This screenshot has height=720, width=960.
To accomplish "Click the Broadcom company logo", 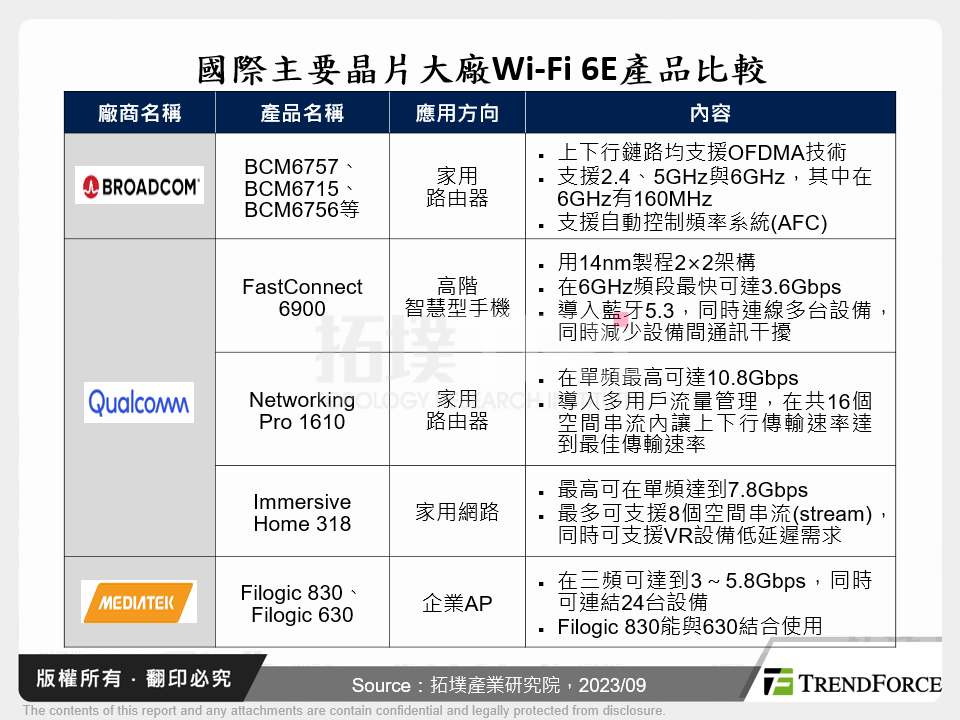I will point(139,186).
